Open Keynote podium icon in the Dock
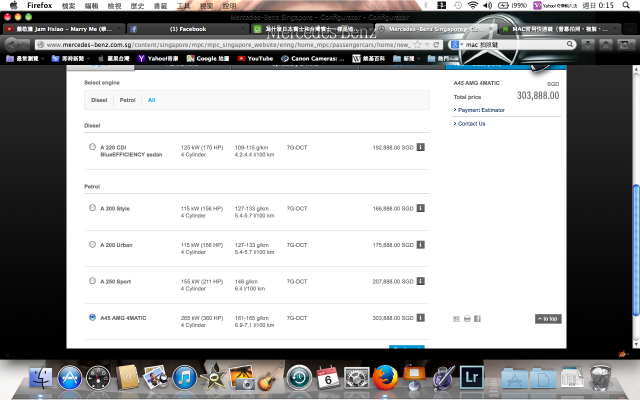Image resolution: width=640 pixels, height=400 pixels. [414, 377]
